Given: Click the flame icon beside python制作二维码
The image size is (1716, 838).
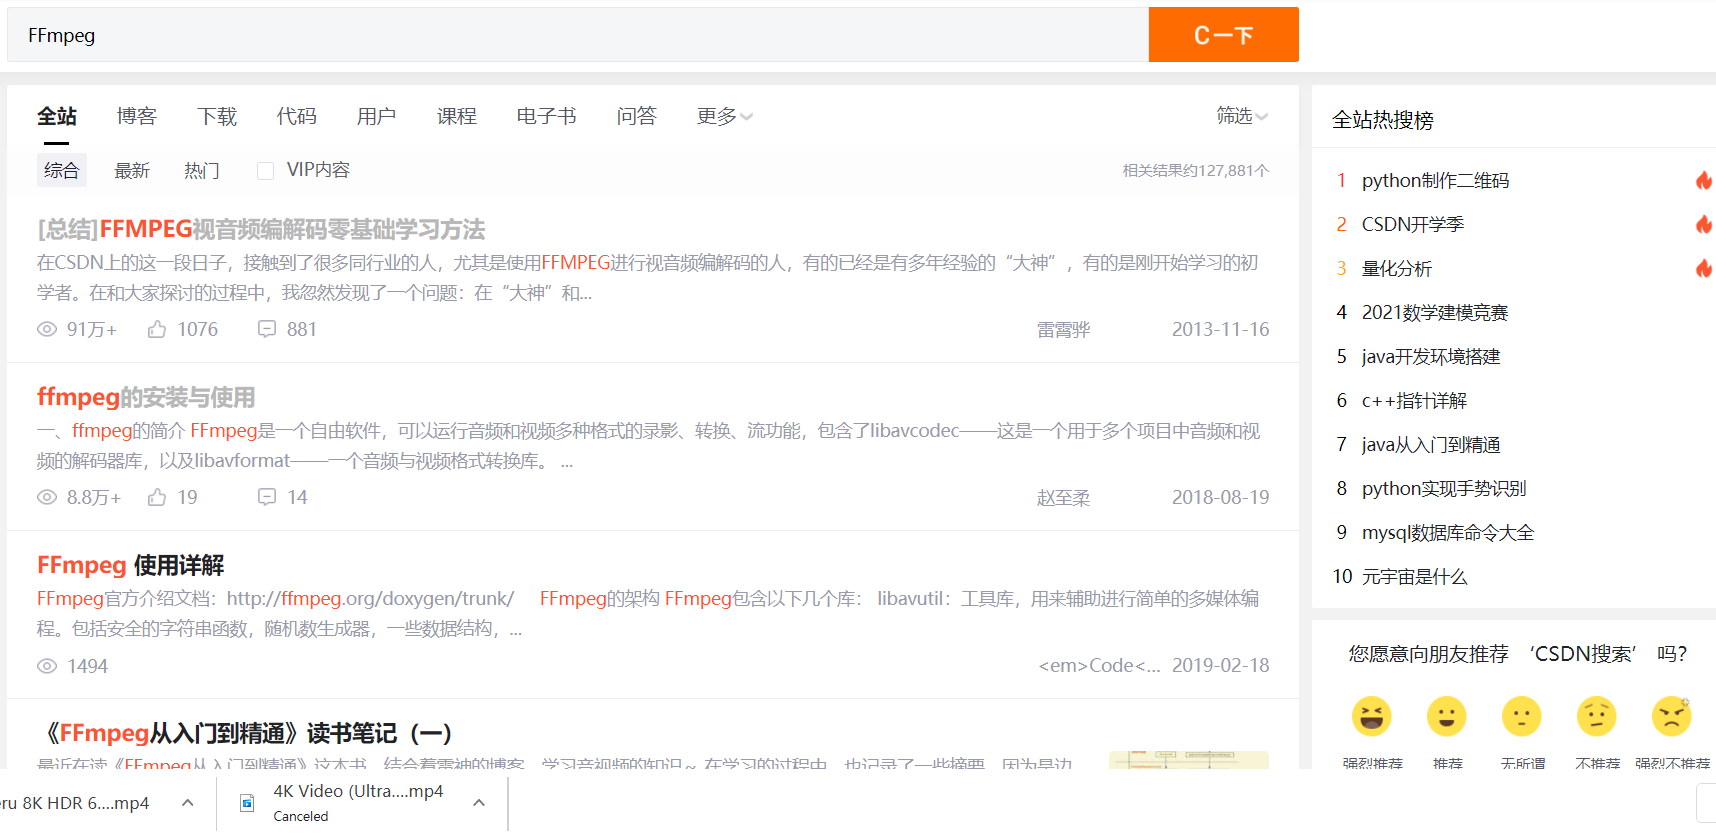Looking at the screenshot, I should point(1703,180).
